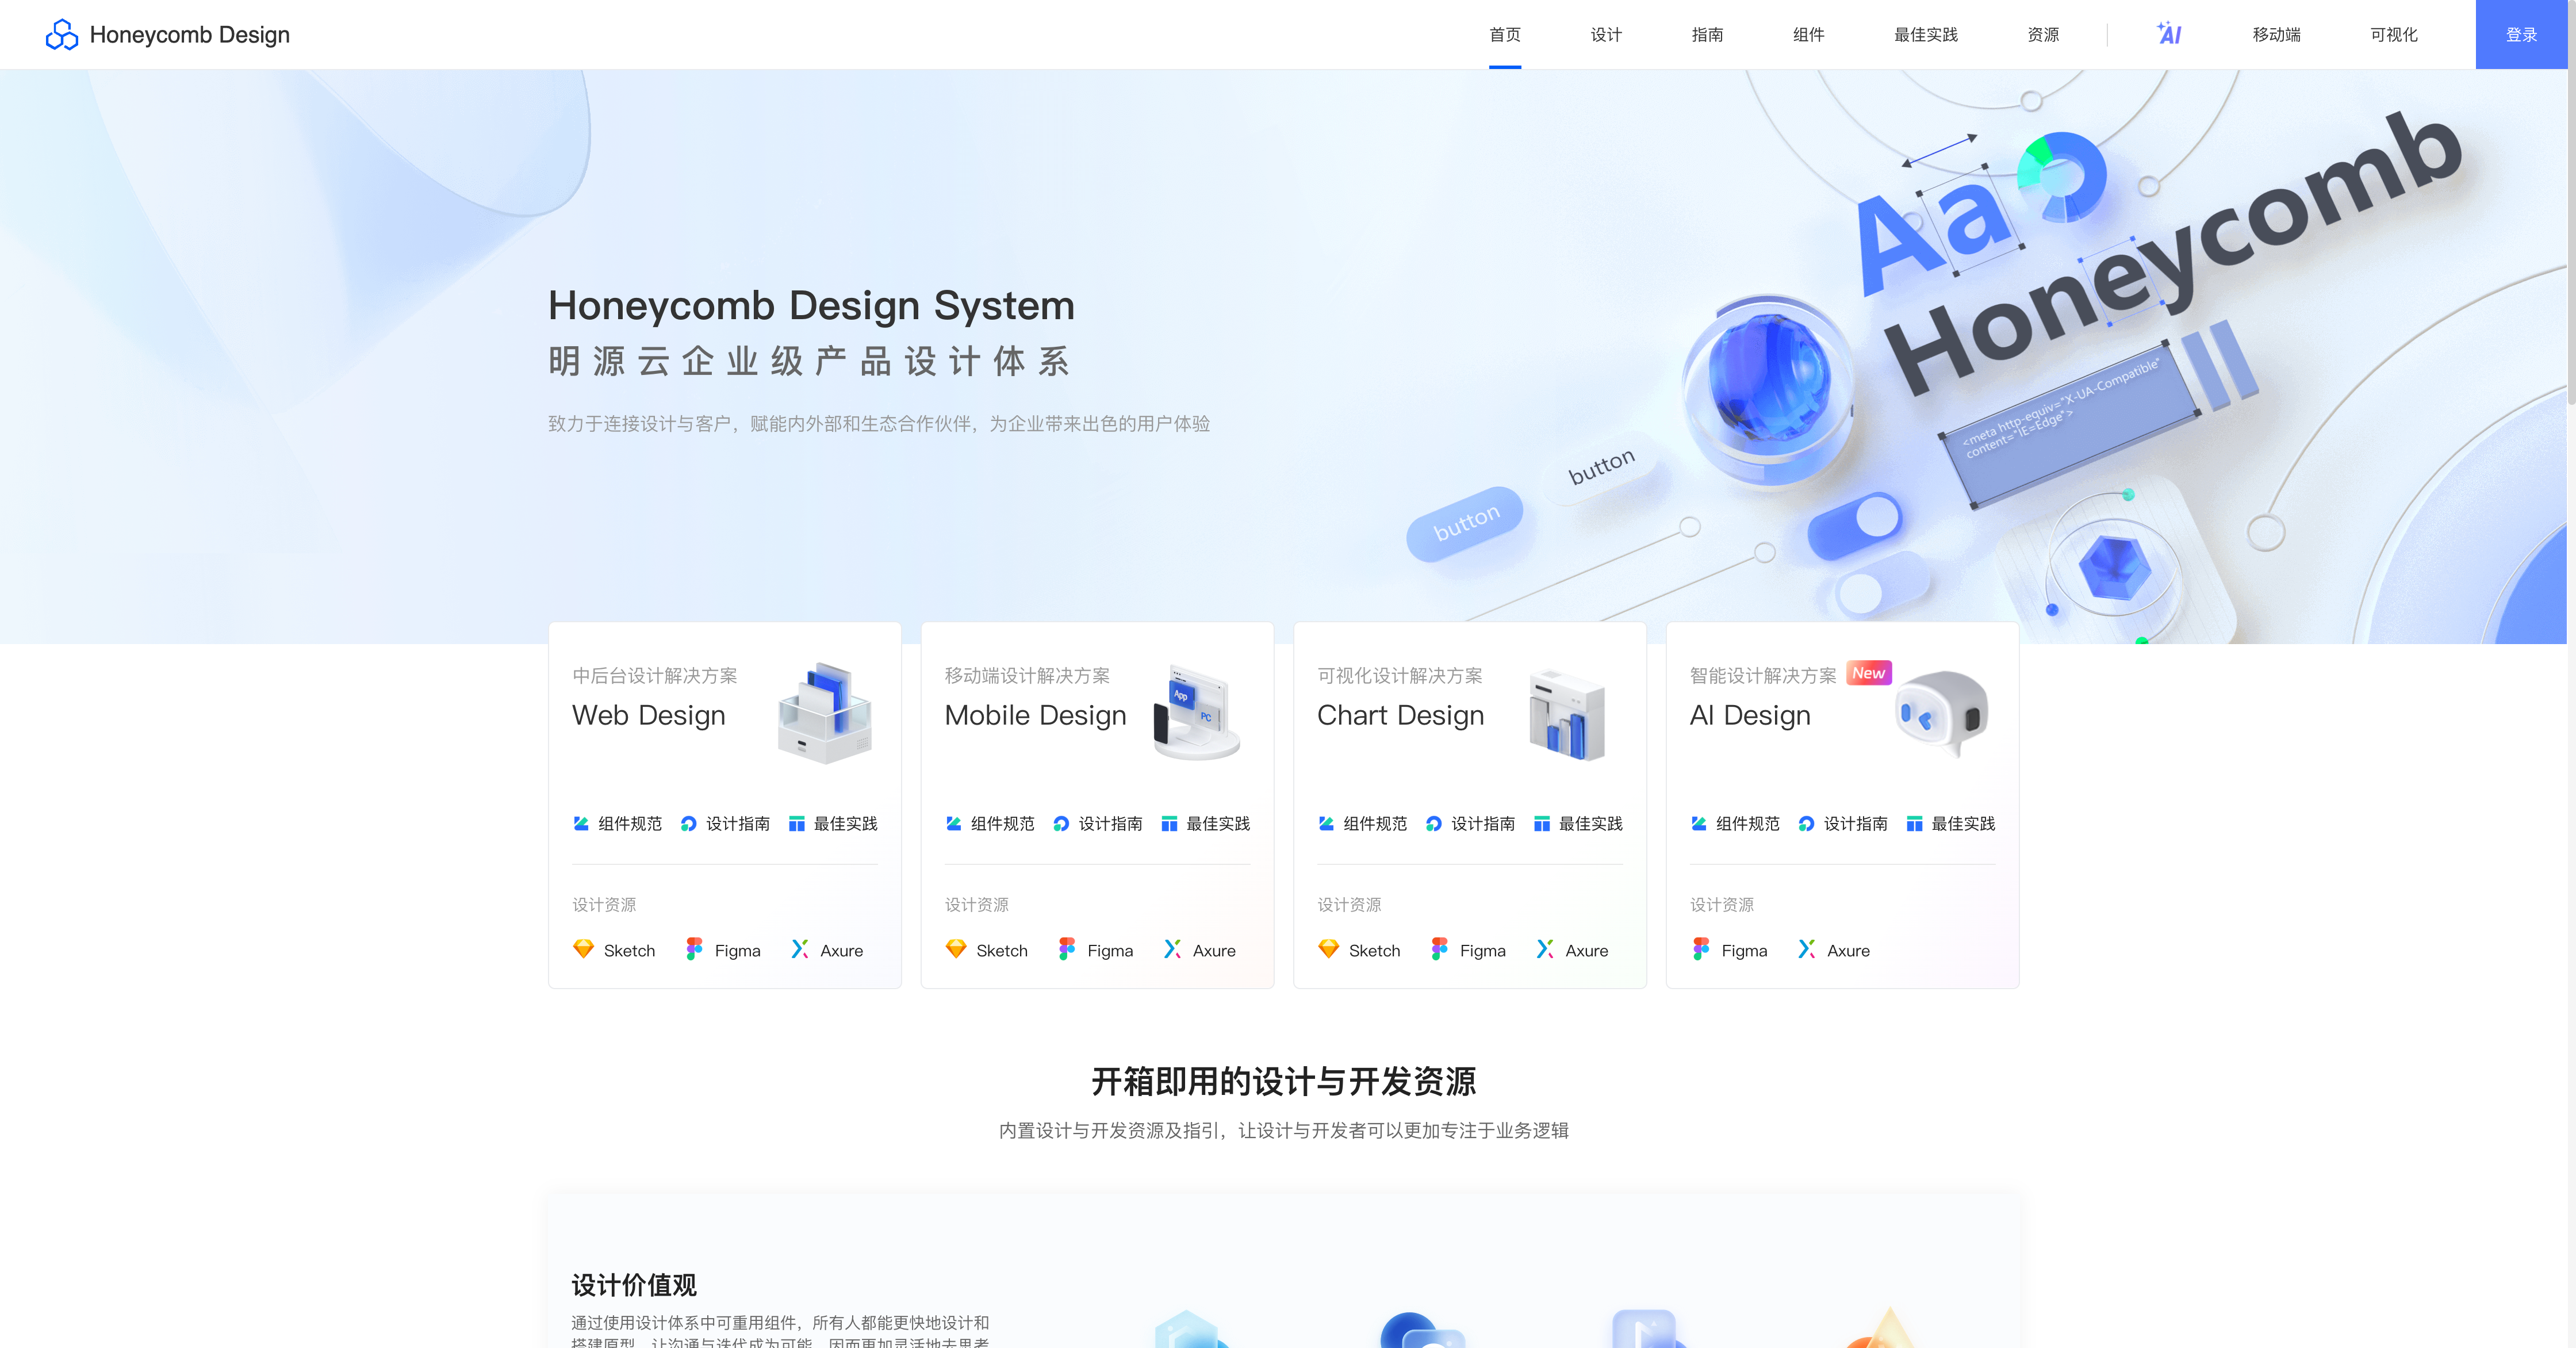
Task: Click 设计指南 icon in Mobile Design card
Action: (x=1061, y=823)
